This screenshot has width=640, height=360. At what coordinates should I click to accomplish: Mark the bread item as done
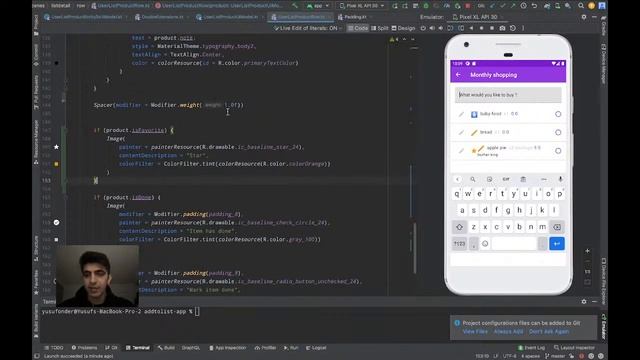pos(558,132)
